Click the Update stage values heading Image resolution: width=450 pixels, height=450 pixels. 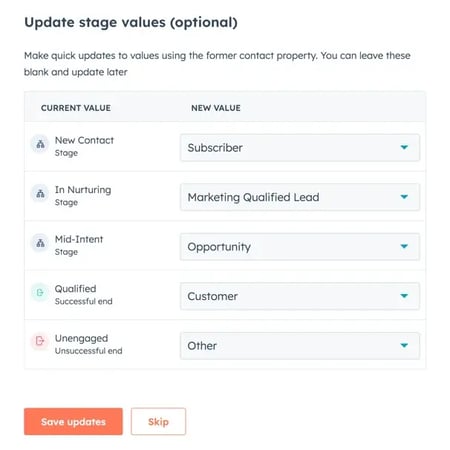[x=131, y=23]
